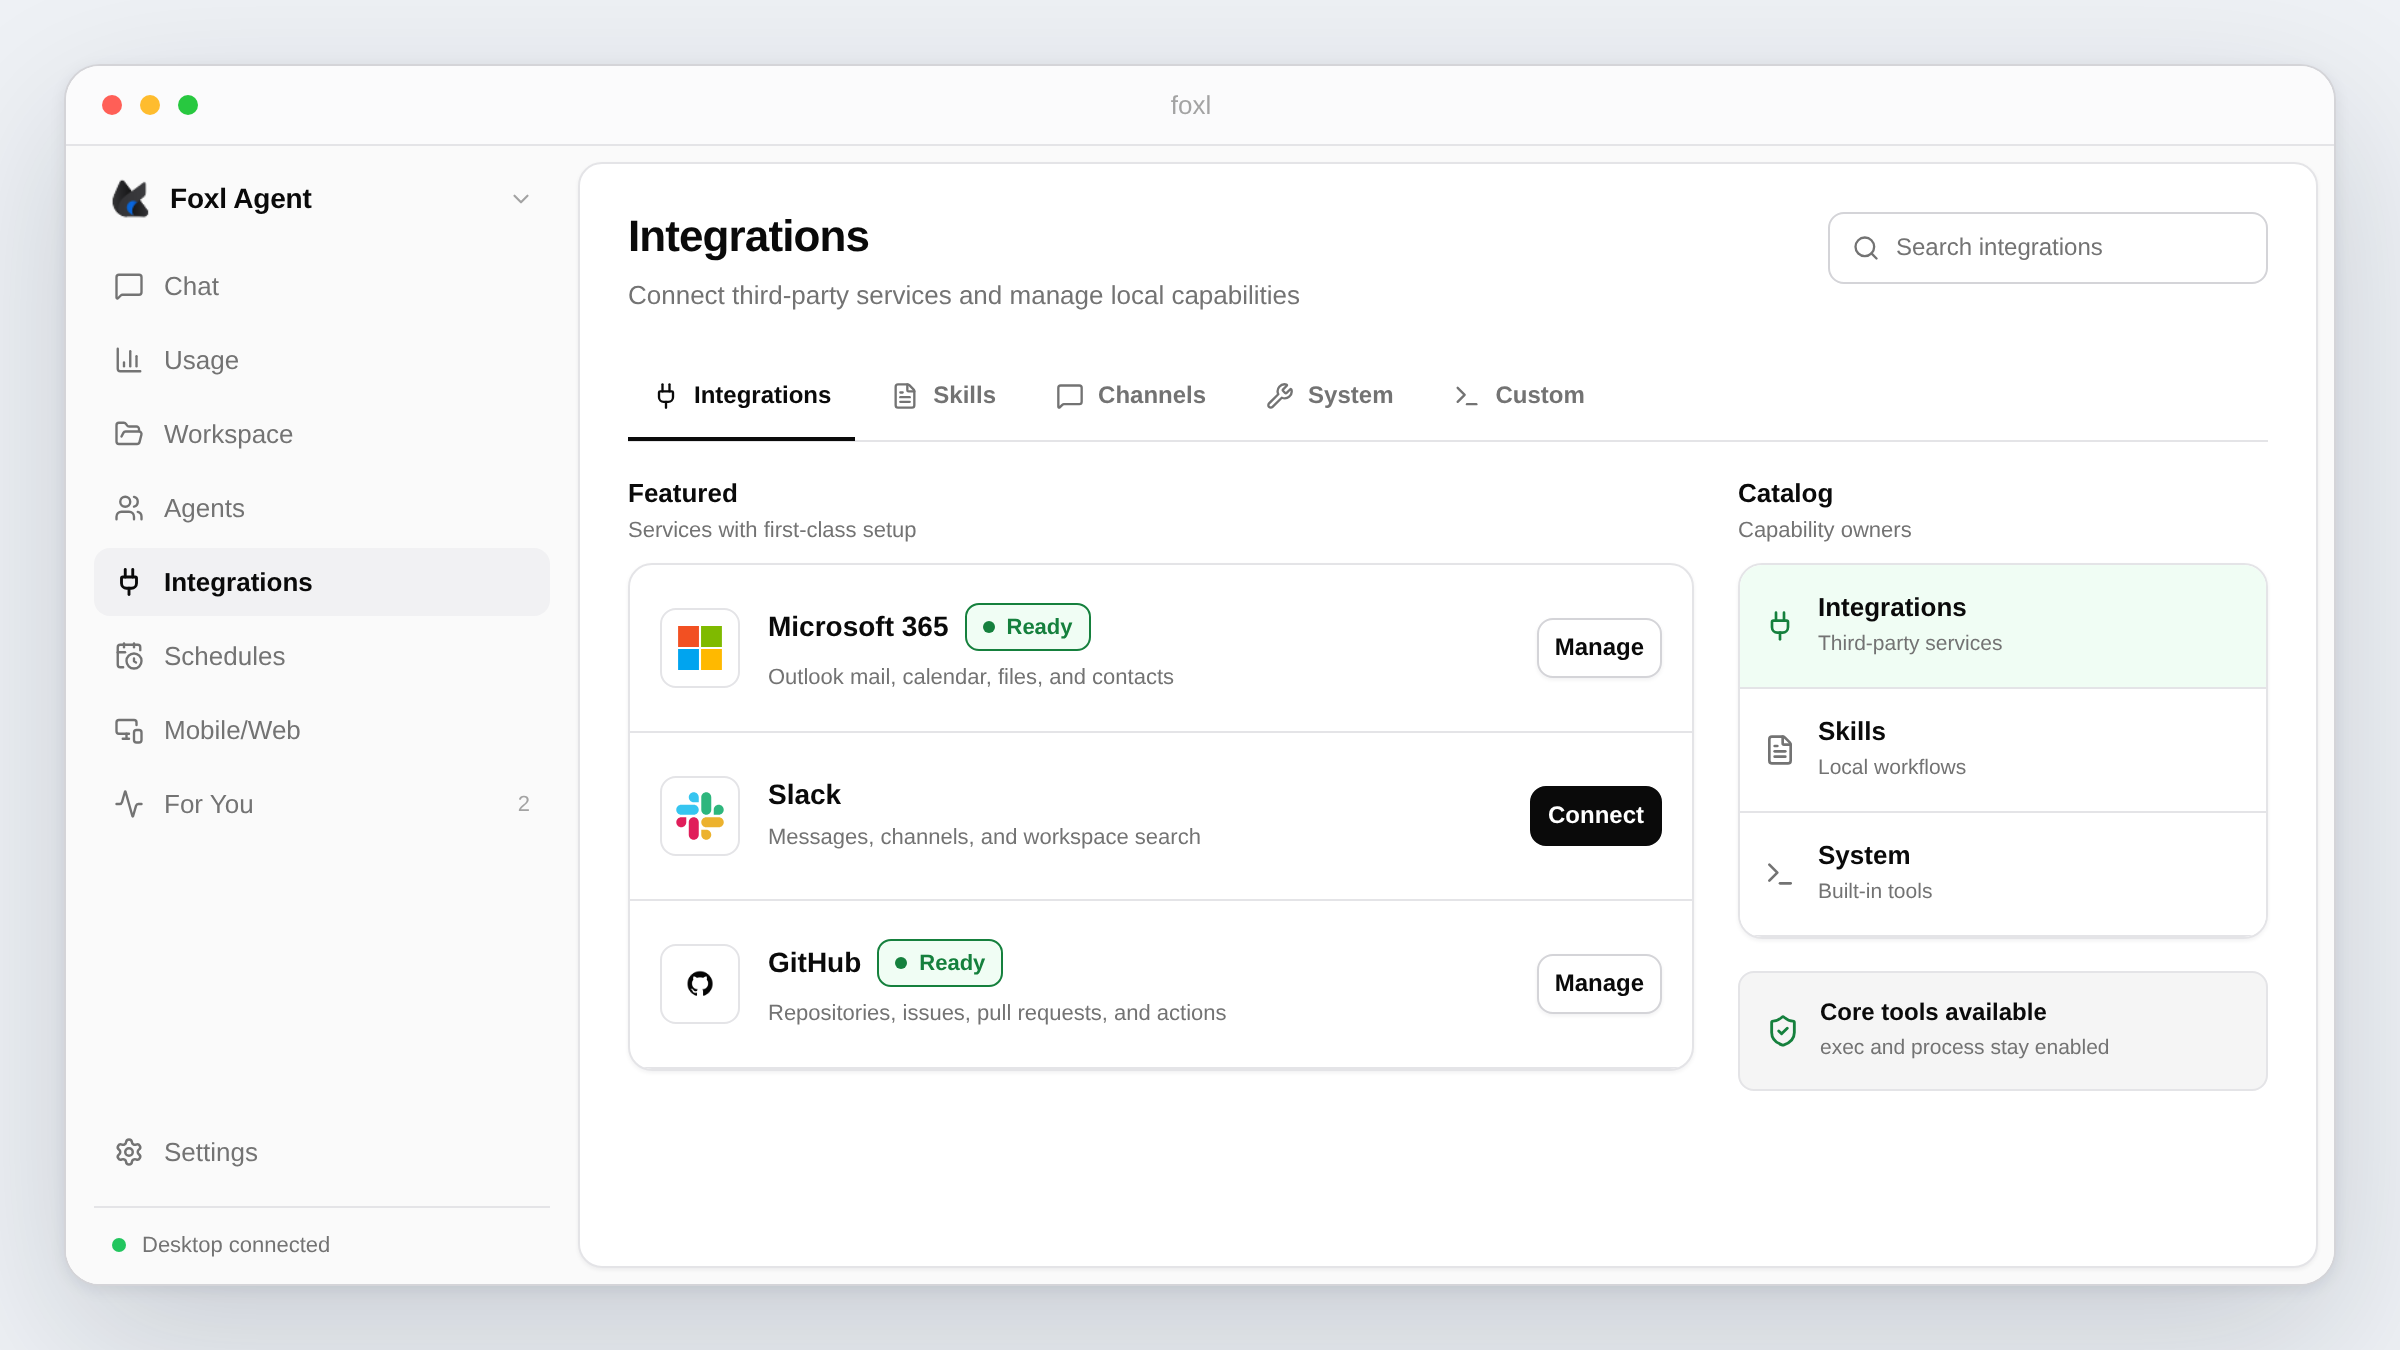Click the plug icon on the Integrations tab
2400x1350 pixels.
[666, 395]
